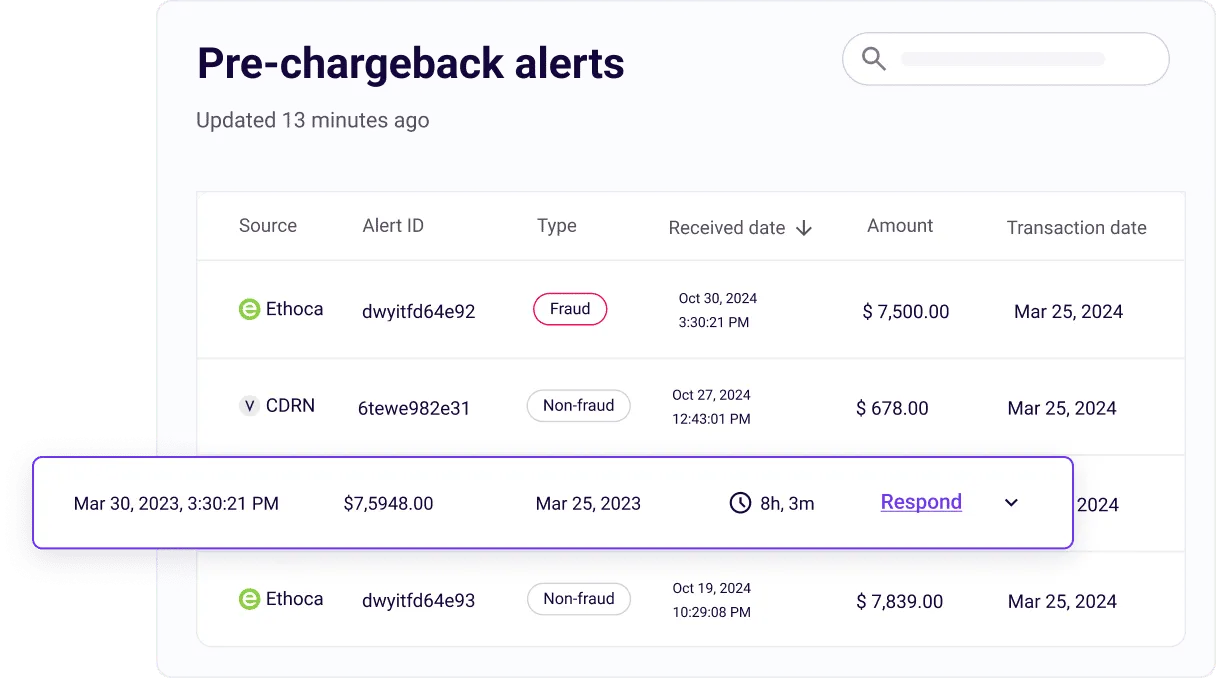Screen dimensions: 1216x678
Task: Click the Fraud type badge
Action: (570, 309)
